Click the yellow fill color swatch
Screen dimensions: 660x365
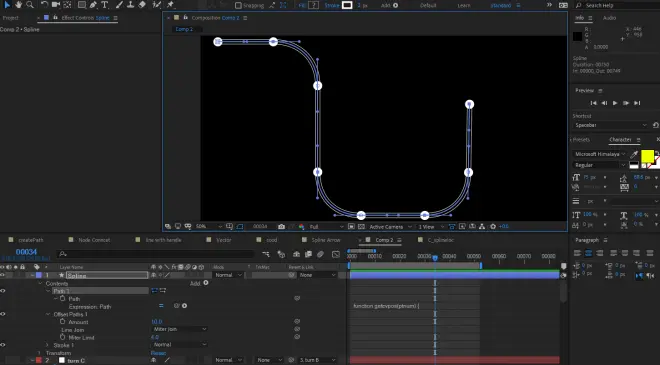click(x=647, y=156)
